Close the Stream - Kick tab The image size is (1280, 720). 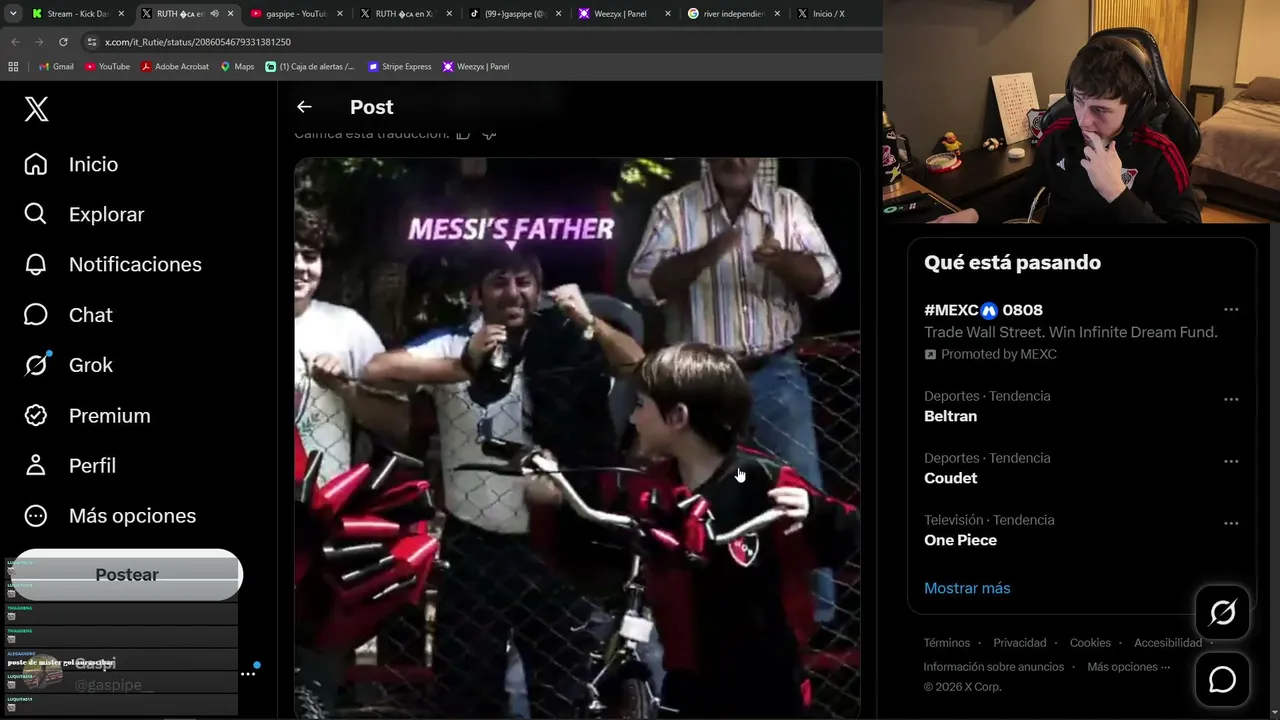121,14
